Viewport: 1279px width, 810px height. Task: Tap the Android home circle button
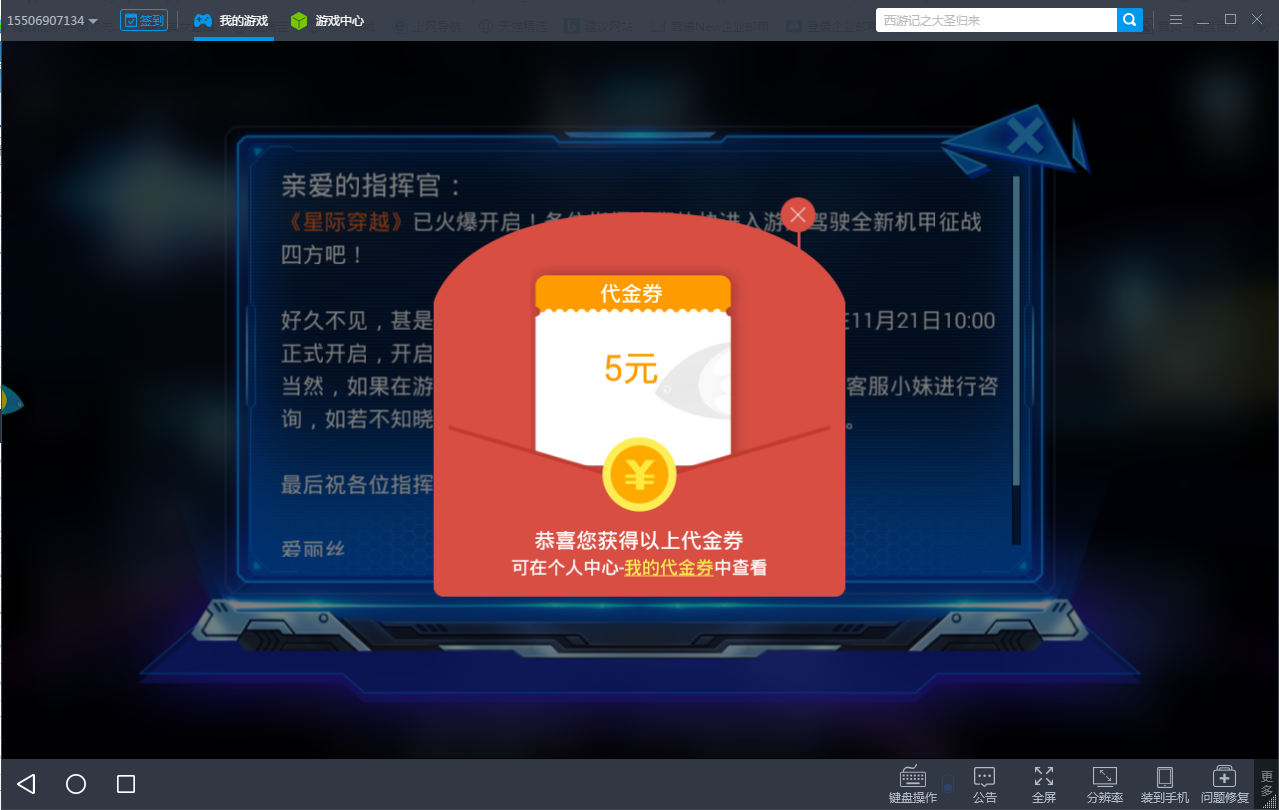(x=76, y=784)
